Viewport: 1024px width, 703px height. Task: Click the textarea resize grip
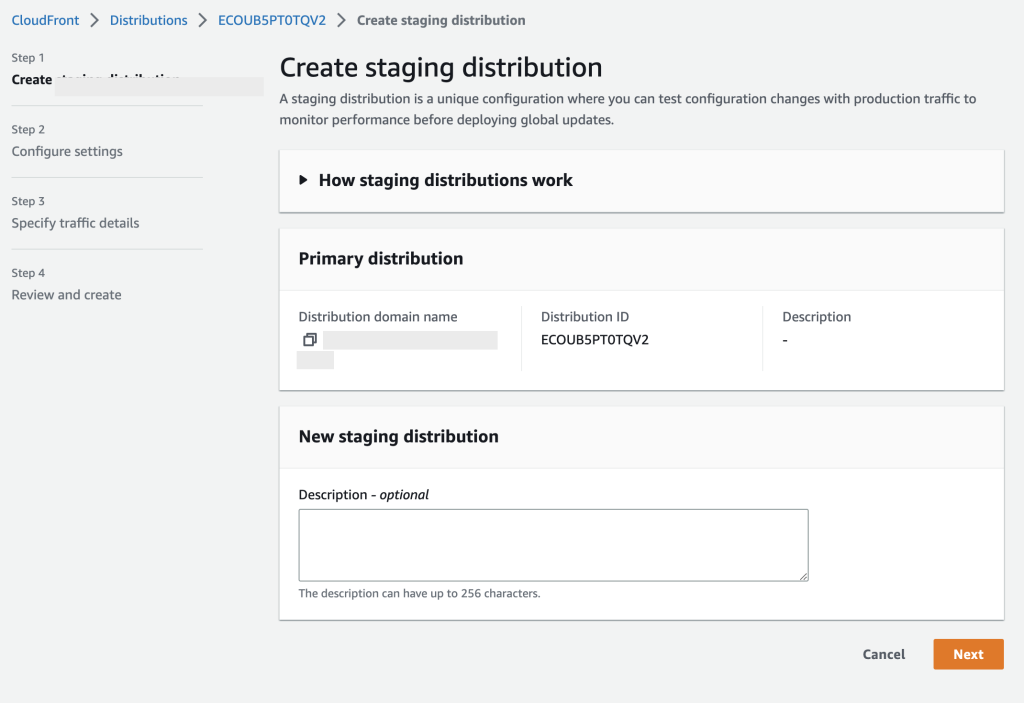click(x=804, y=574)
